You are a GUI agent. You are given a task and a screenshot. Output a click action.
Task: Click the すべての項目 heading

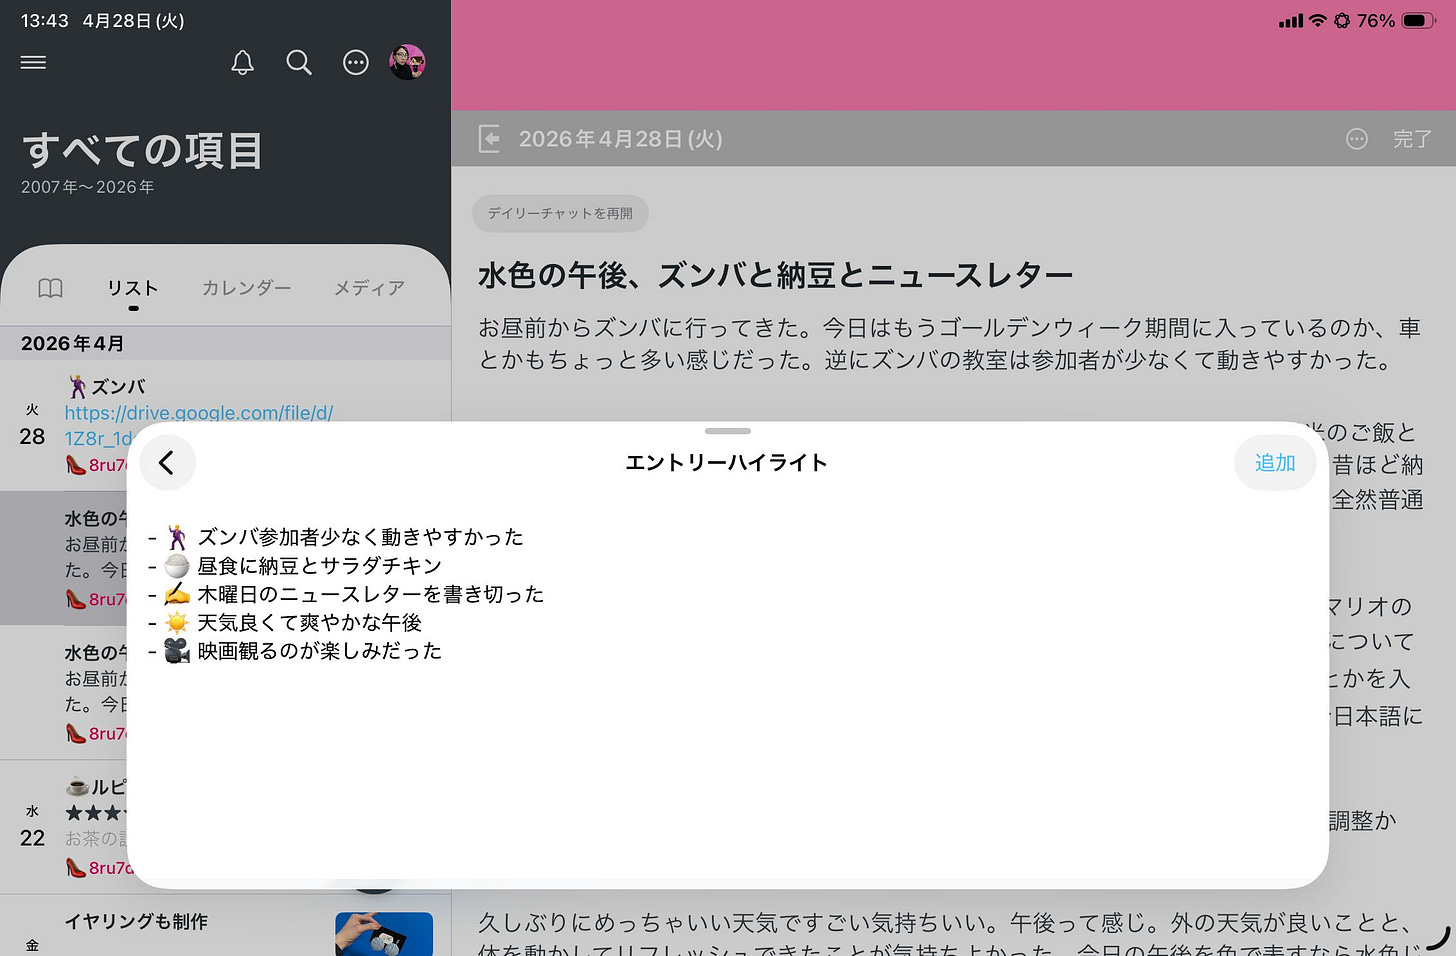(x=142, y=151)
